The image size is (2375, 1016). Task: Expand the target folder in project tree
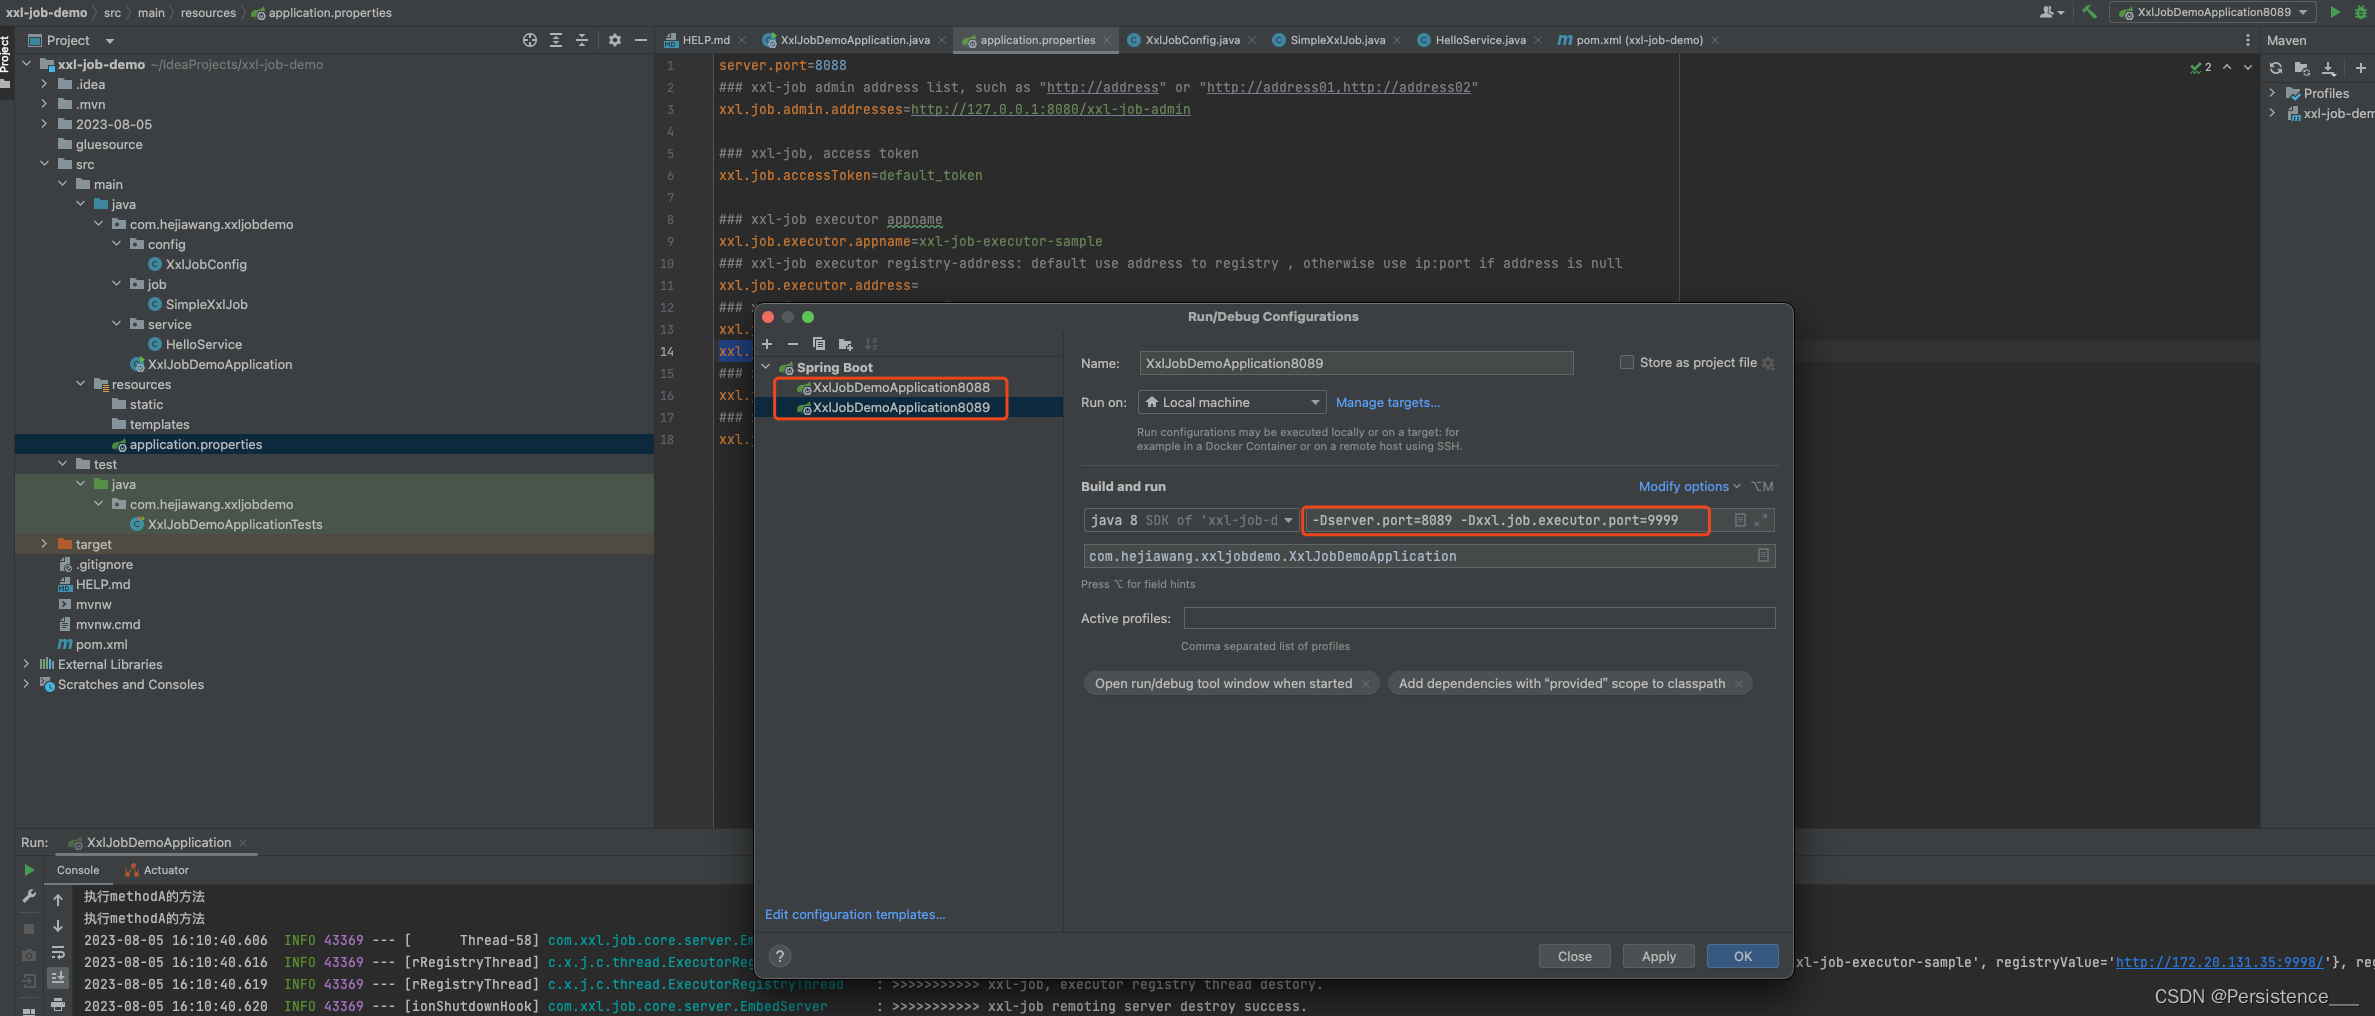pos(44,544)
